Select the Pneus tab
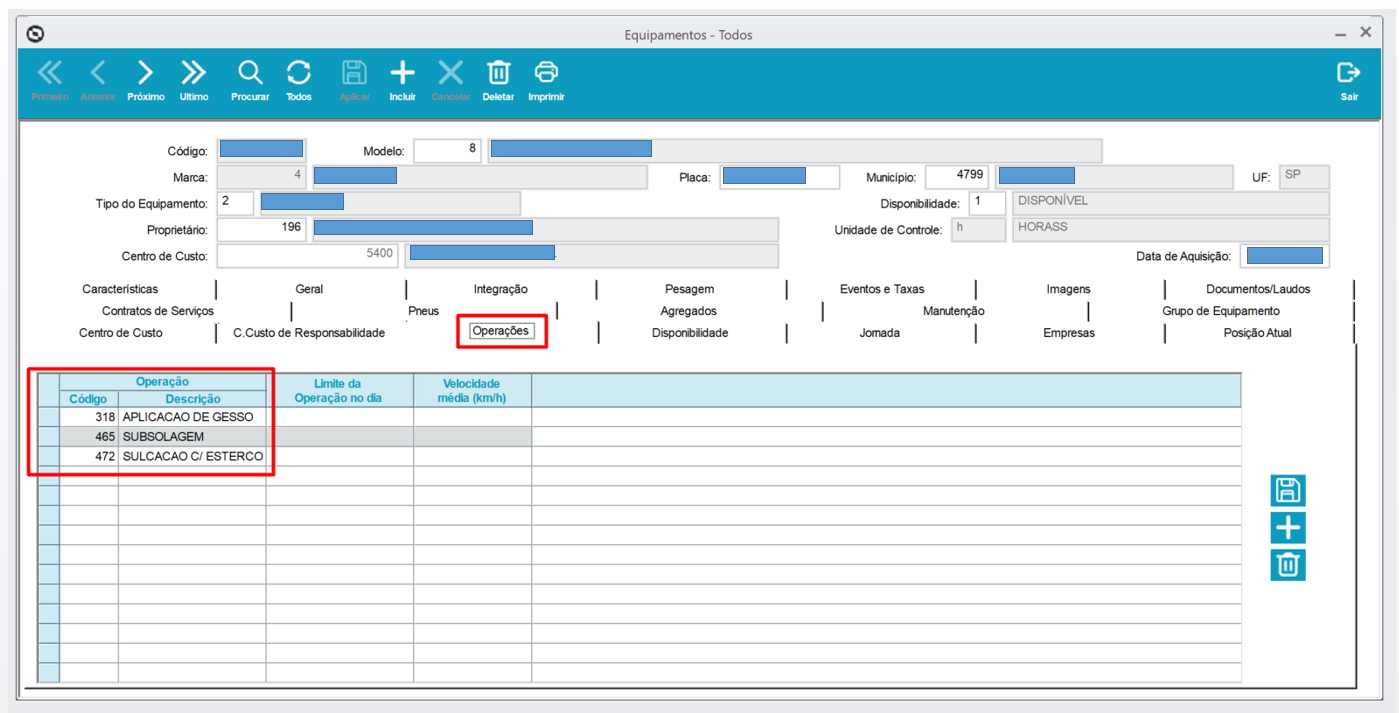This screenshot has height=713, width=1399. [x=424, y=311]
